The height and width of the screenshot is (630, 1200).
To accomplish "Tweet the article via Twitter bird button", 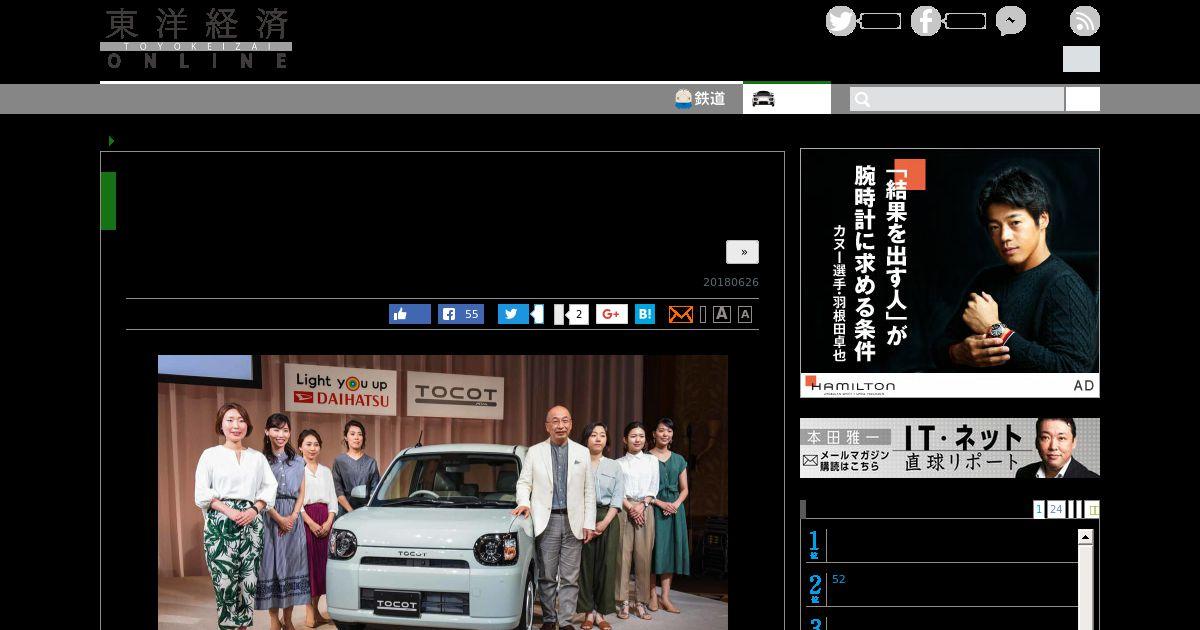I will click(x=514, y=314).
